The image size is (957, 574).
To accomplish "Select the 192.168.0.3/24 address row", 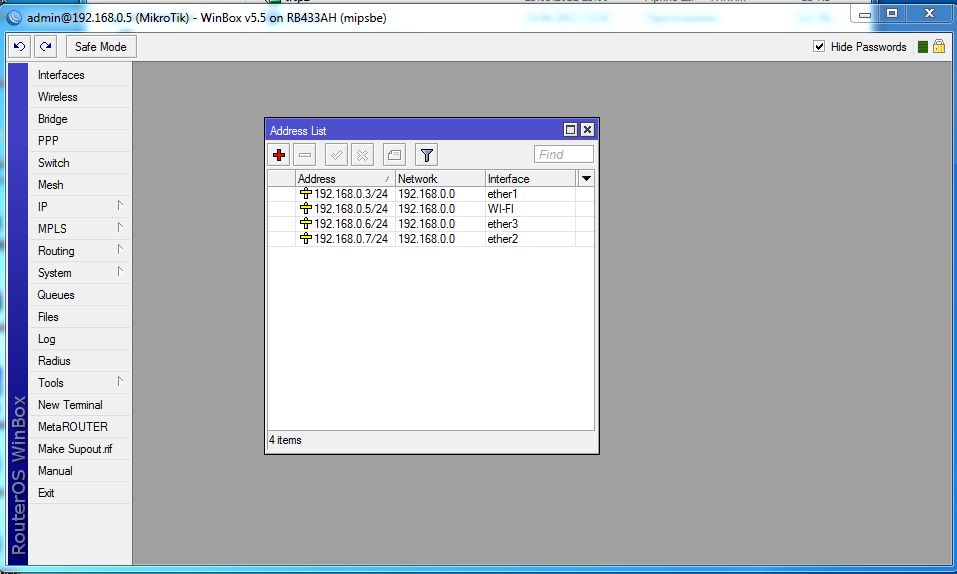I will 430,194.
